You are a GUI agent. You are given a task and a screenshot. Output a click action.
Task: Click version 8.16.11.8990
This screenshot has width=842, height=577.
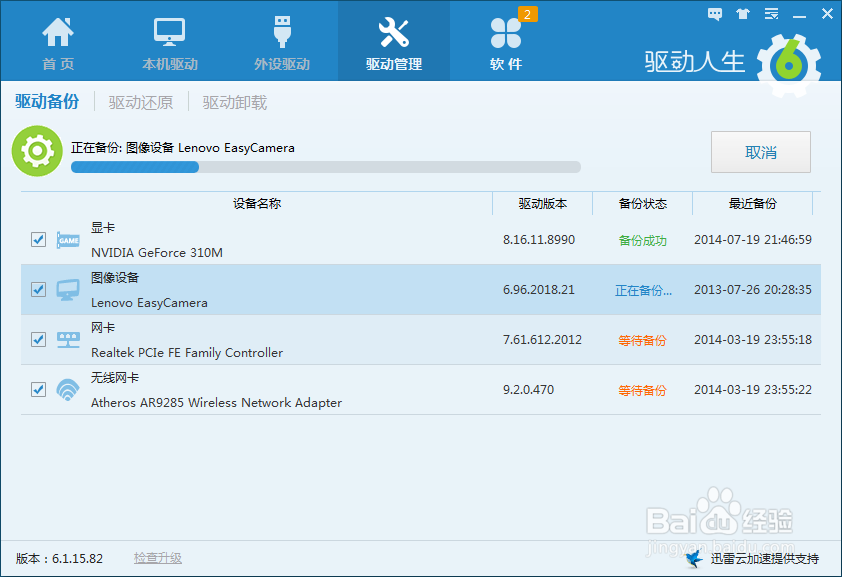539,239
